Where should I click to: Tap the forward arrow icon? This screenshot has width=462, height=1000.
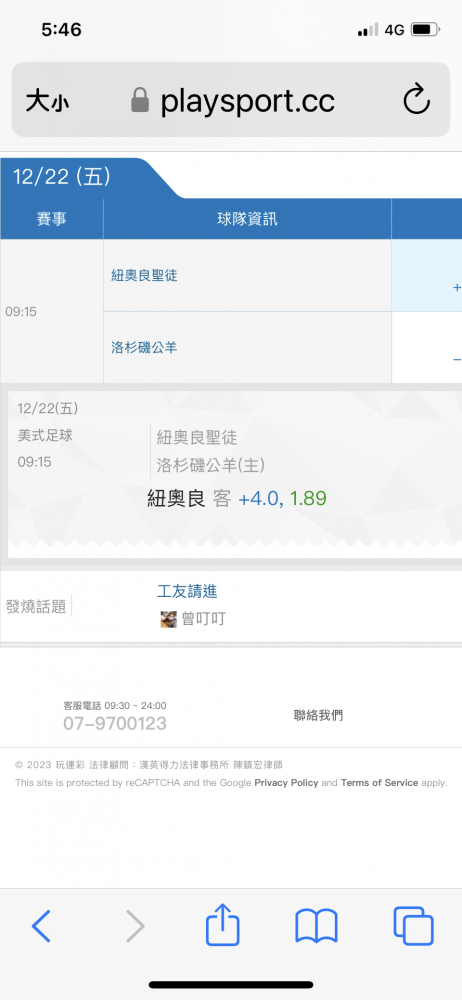[135, 926]
